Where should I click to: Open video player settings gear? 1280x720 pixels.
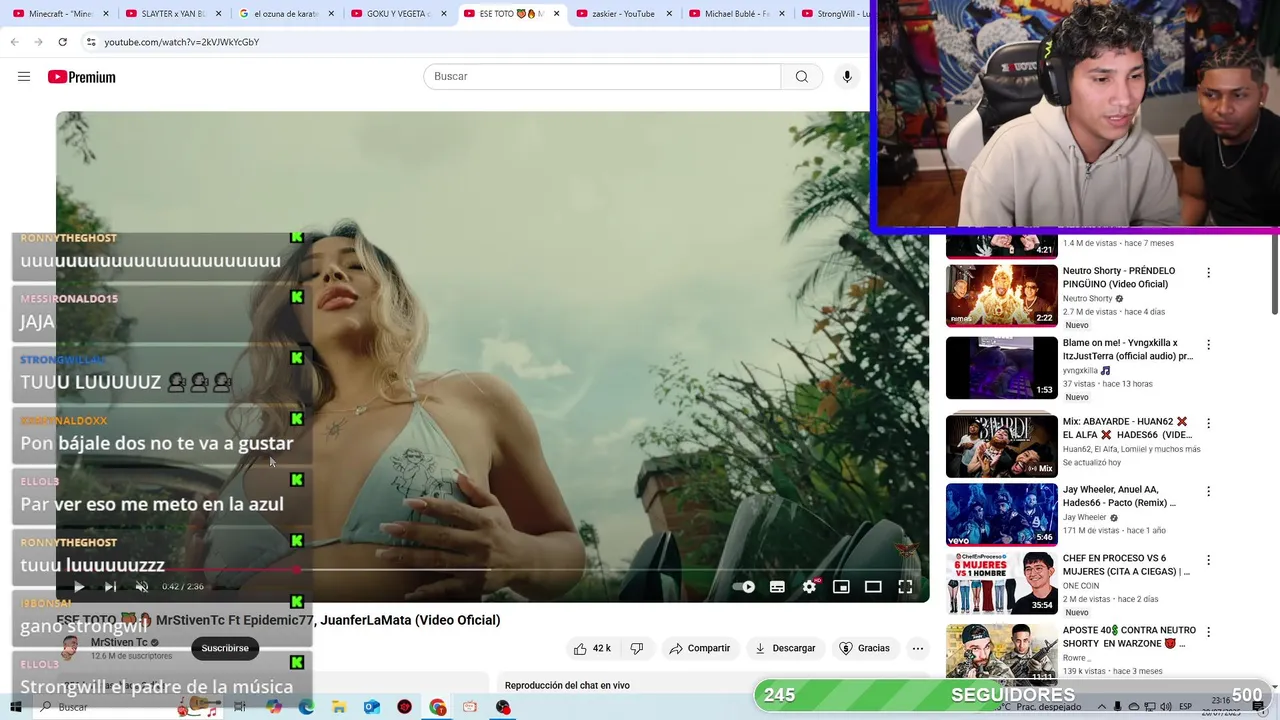point(809,587)
